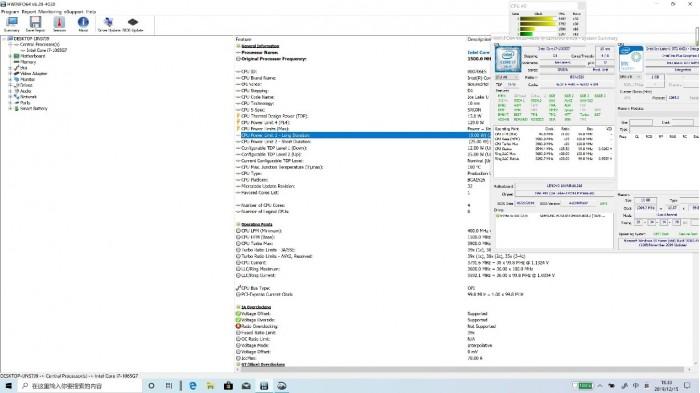Open Cortana from the taskbar
Viewport: 700px width, 393px height.
tap(152, 385)
